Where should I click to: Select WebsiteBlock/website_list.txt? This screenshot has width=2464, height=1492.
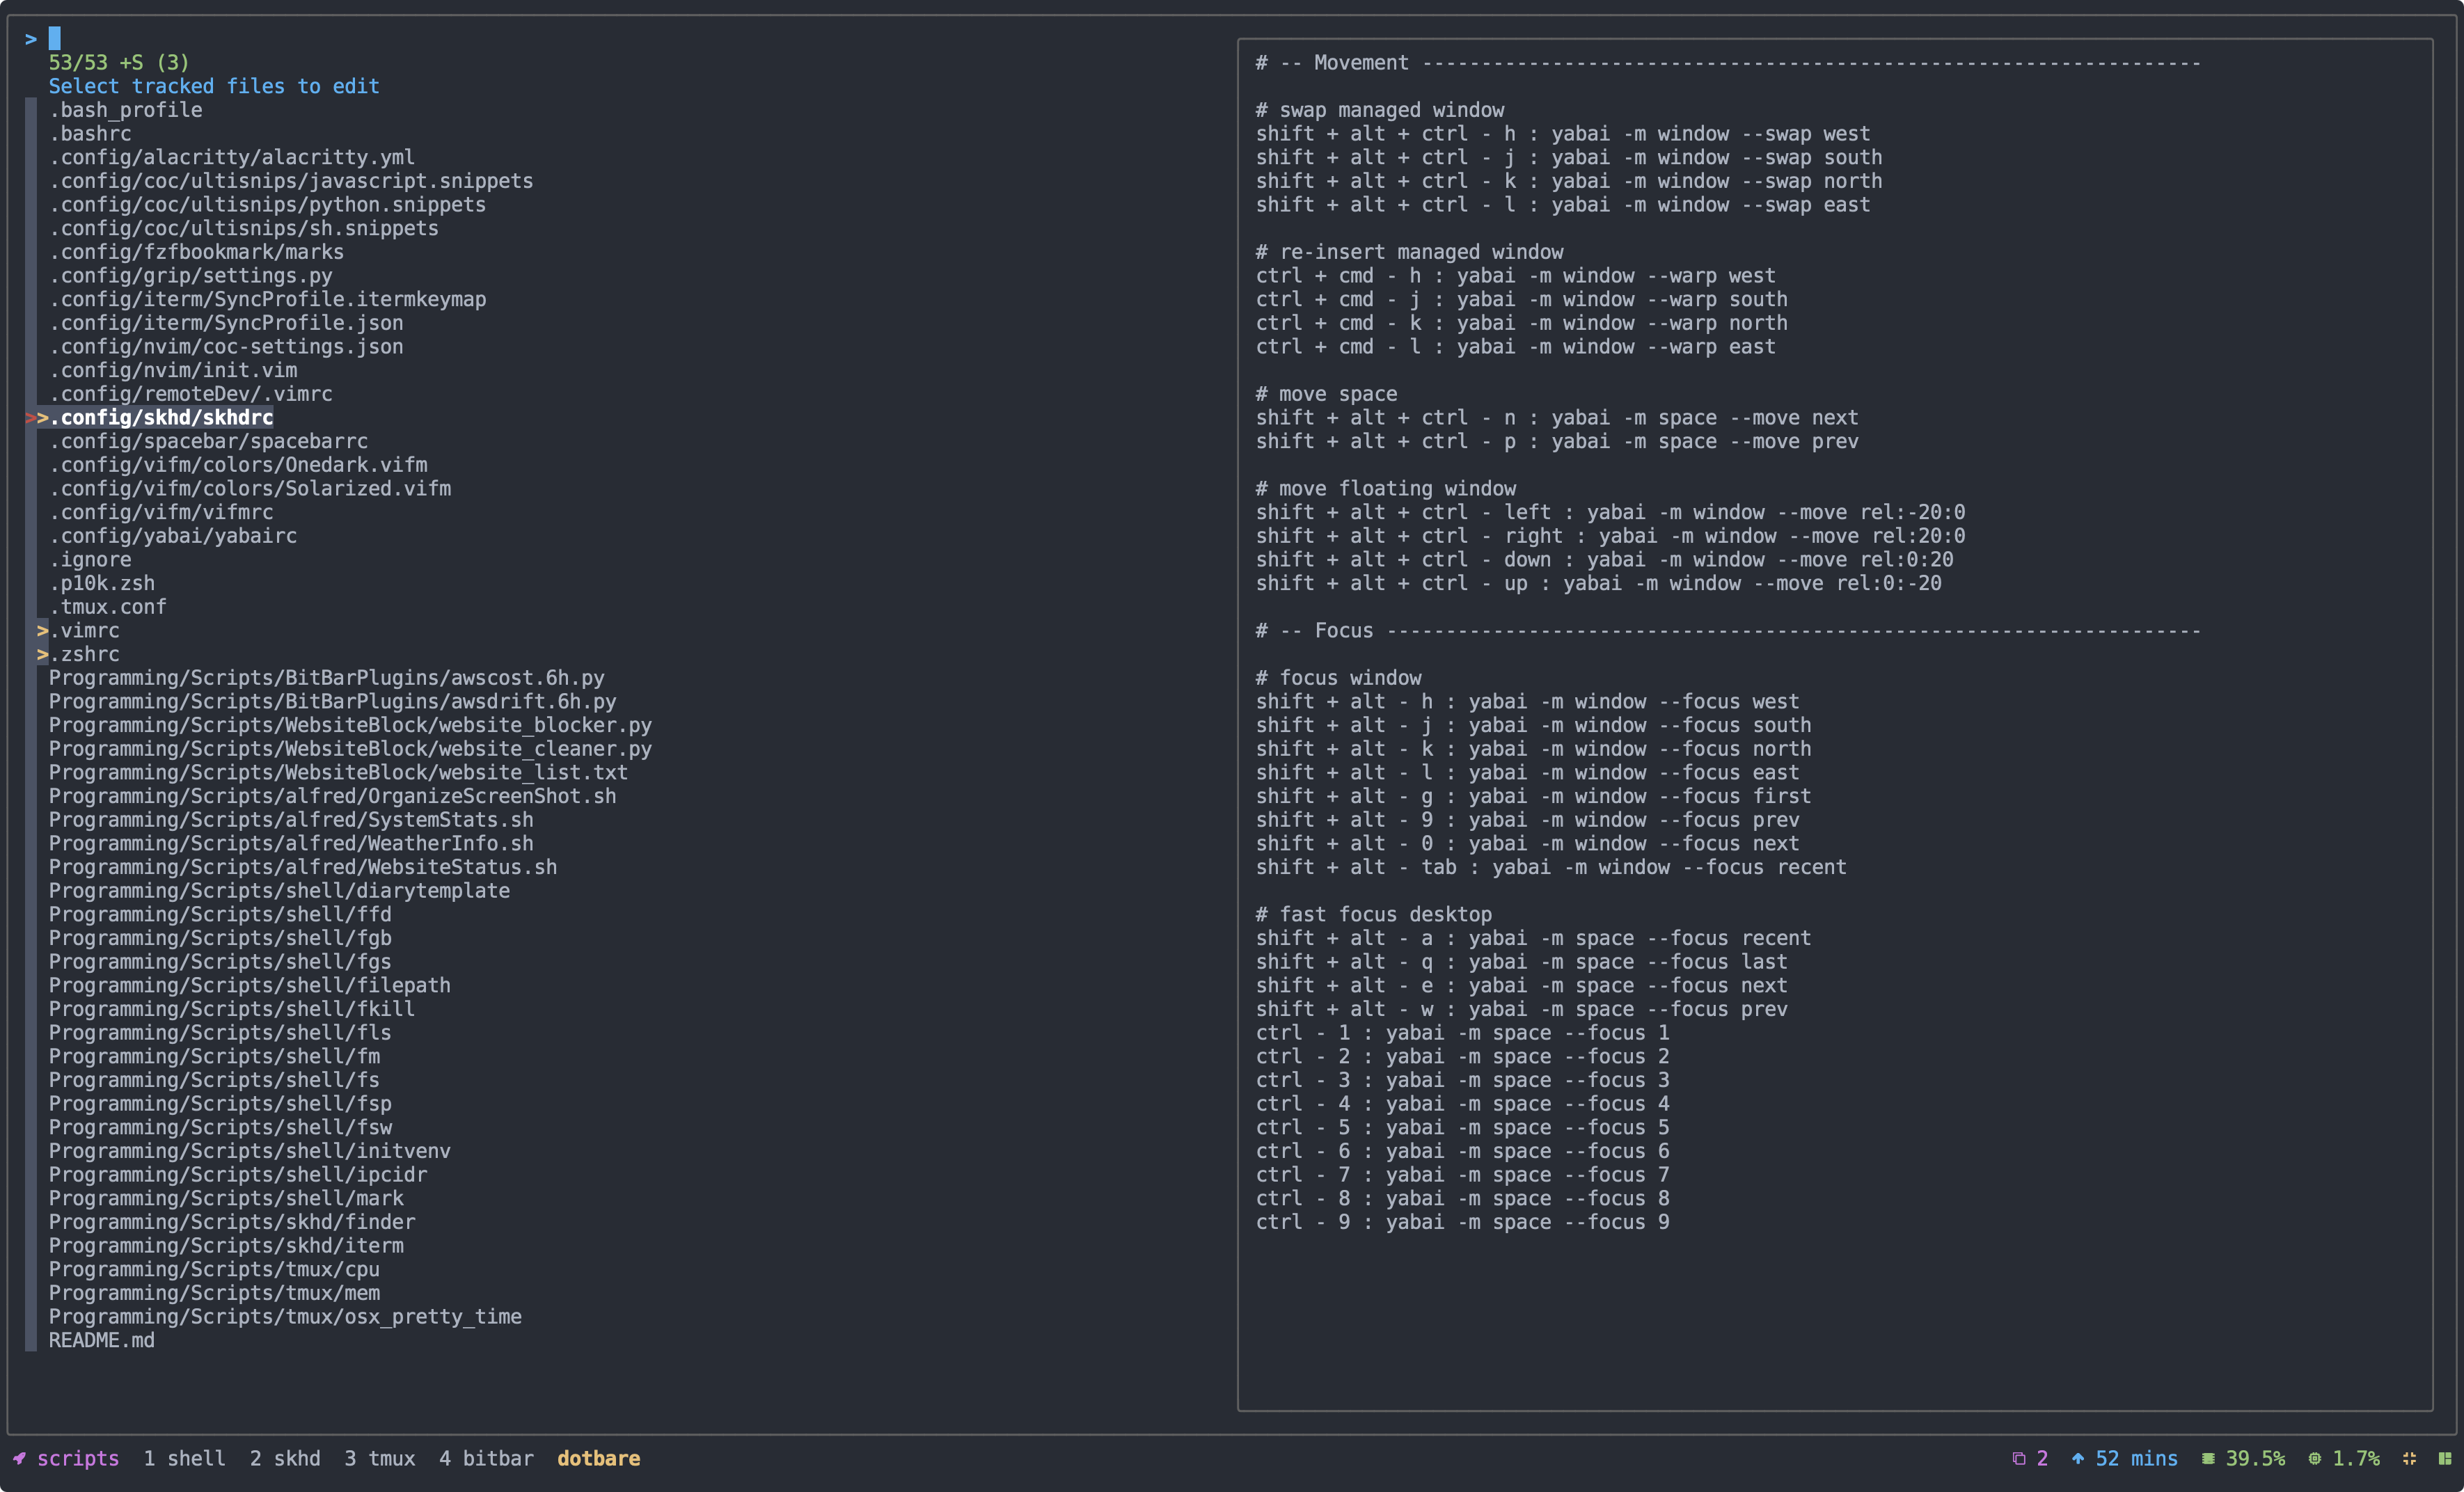[x=339, y=772]
